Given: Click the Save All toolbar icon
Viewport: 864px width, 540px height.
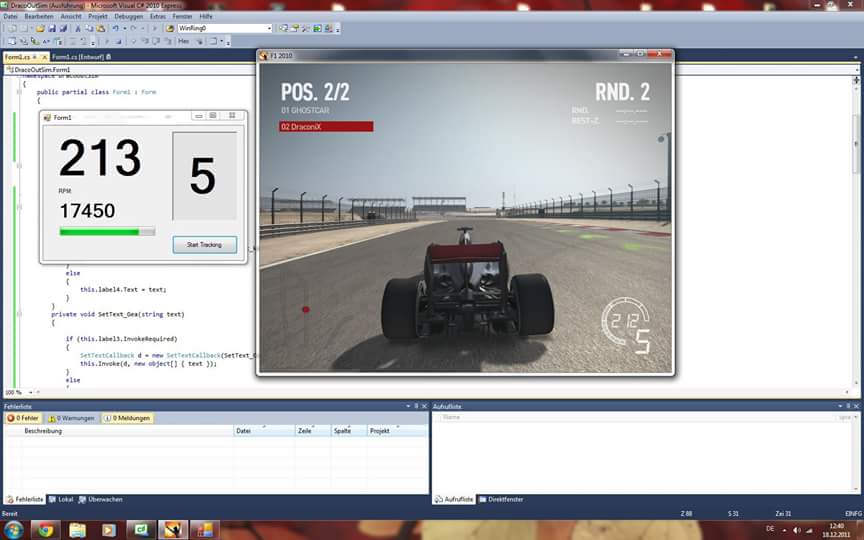Looking at the screenshot, I should point(63,28).
